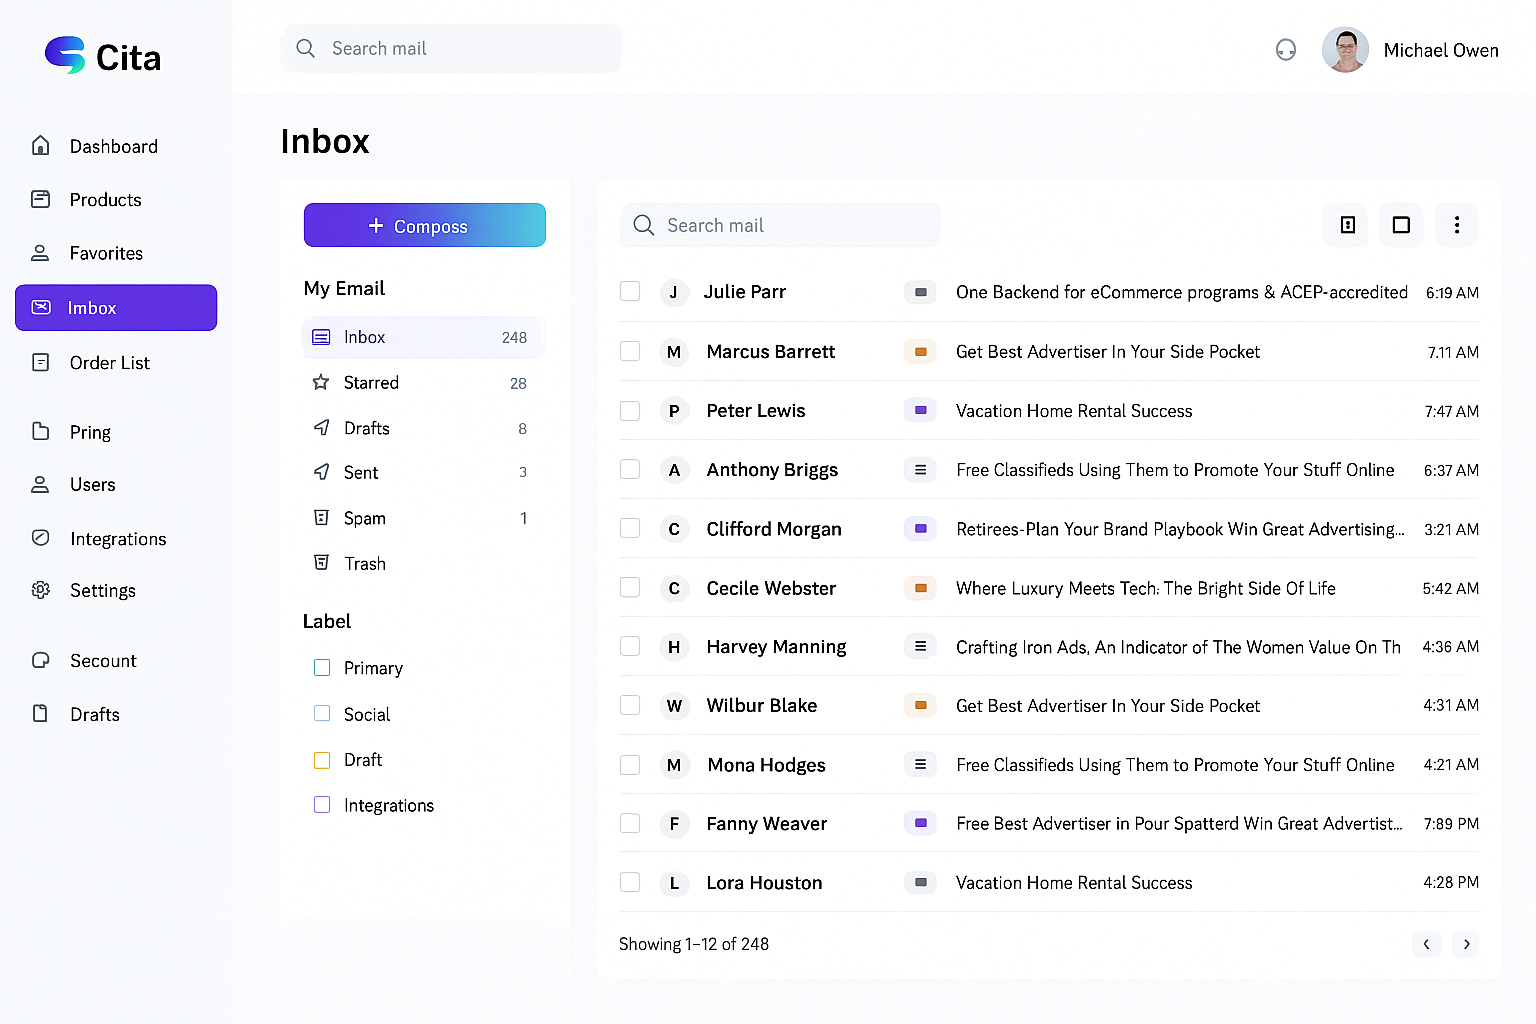Open the Inbox folder with 248 emails

(x=423, y=337)
